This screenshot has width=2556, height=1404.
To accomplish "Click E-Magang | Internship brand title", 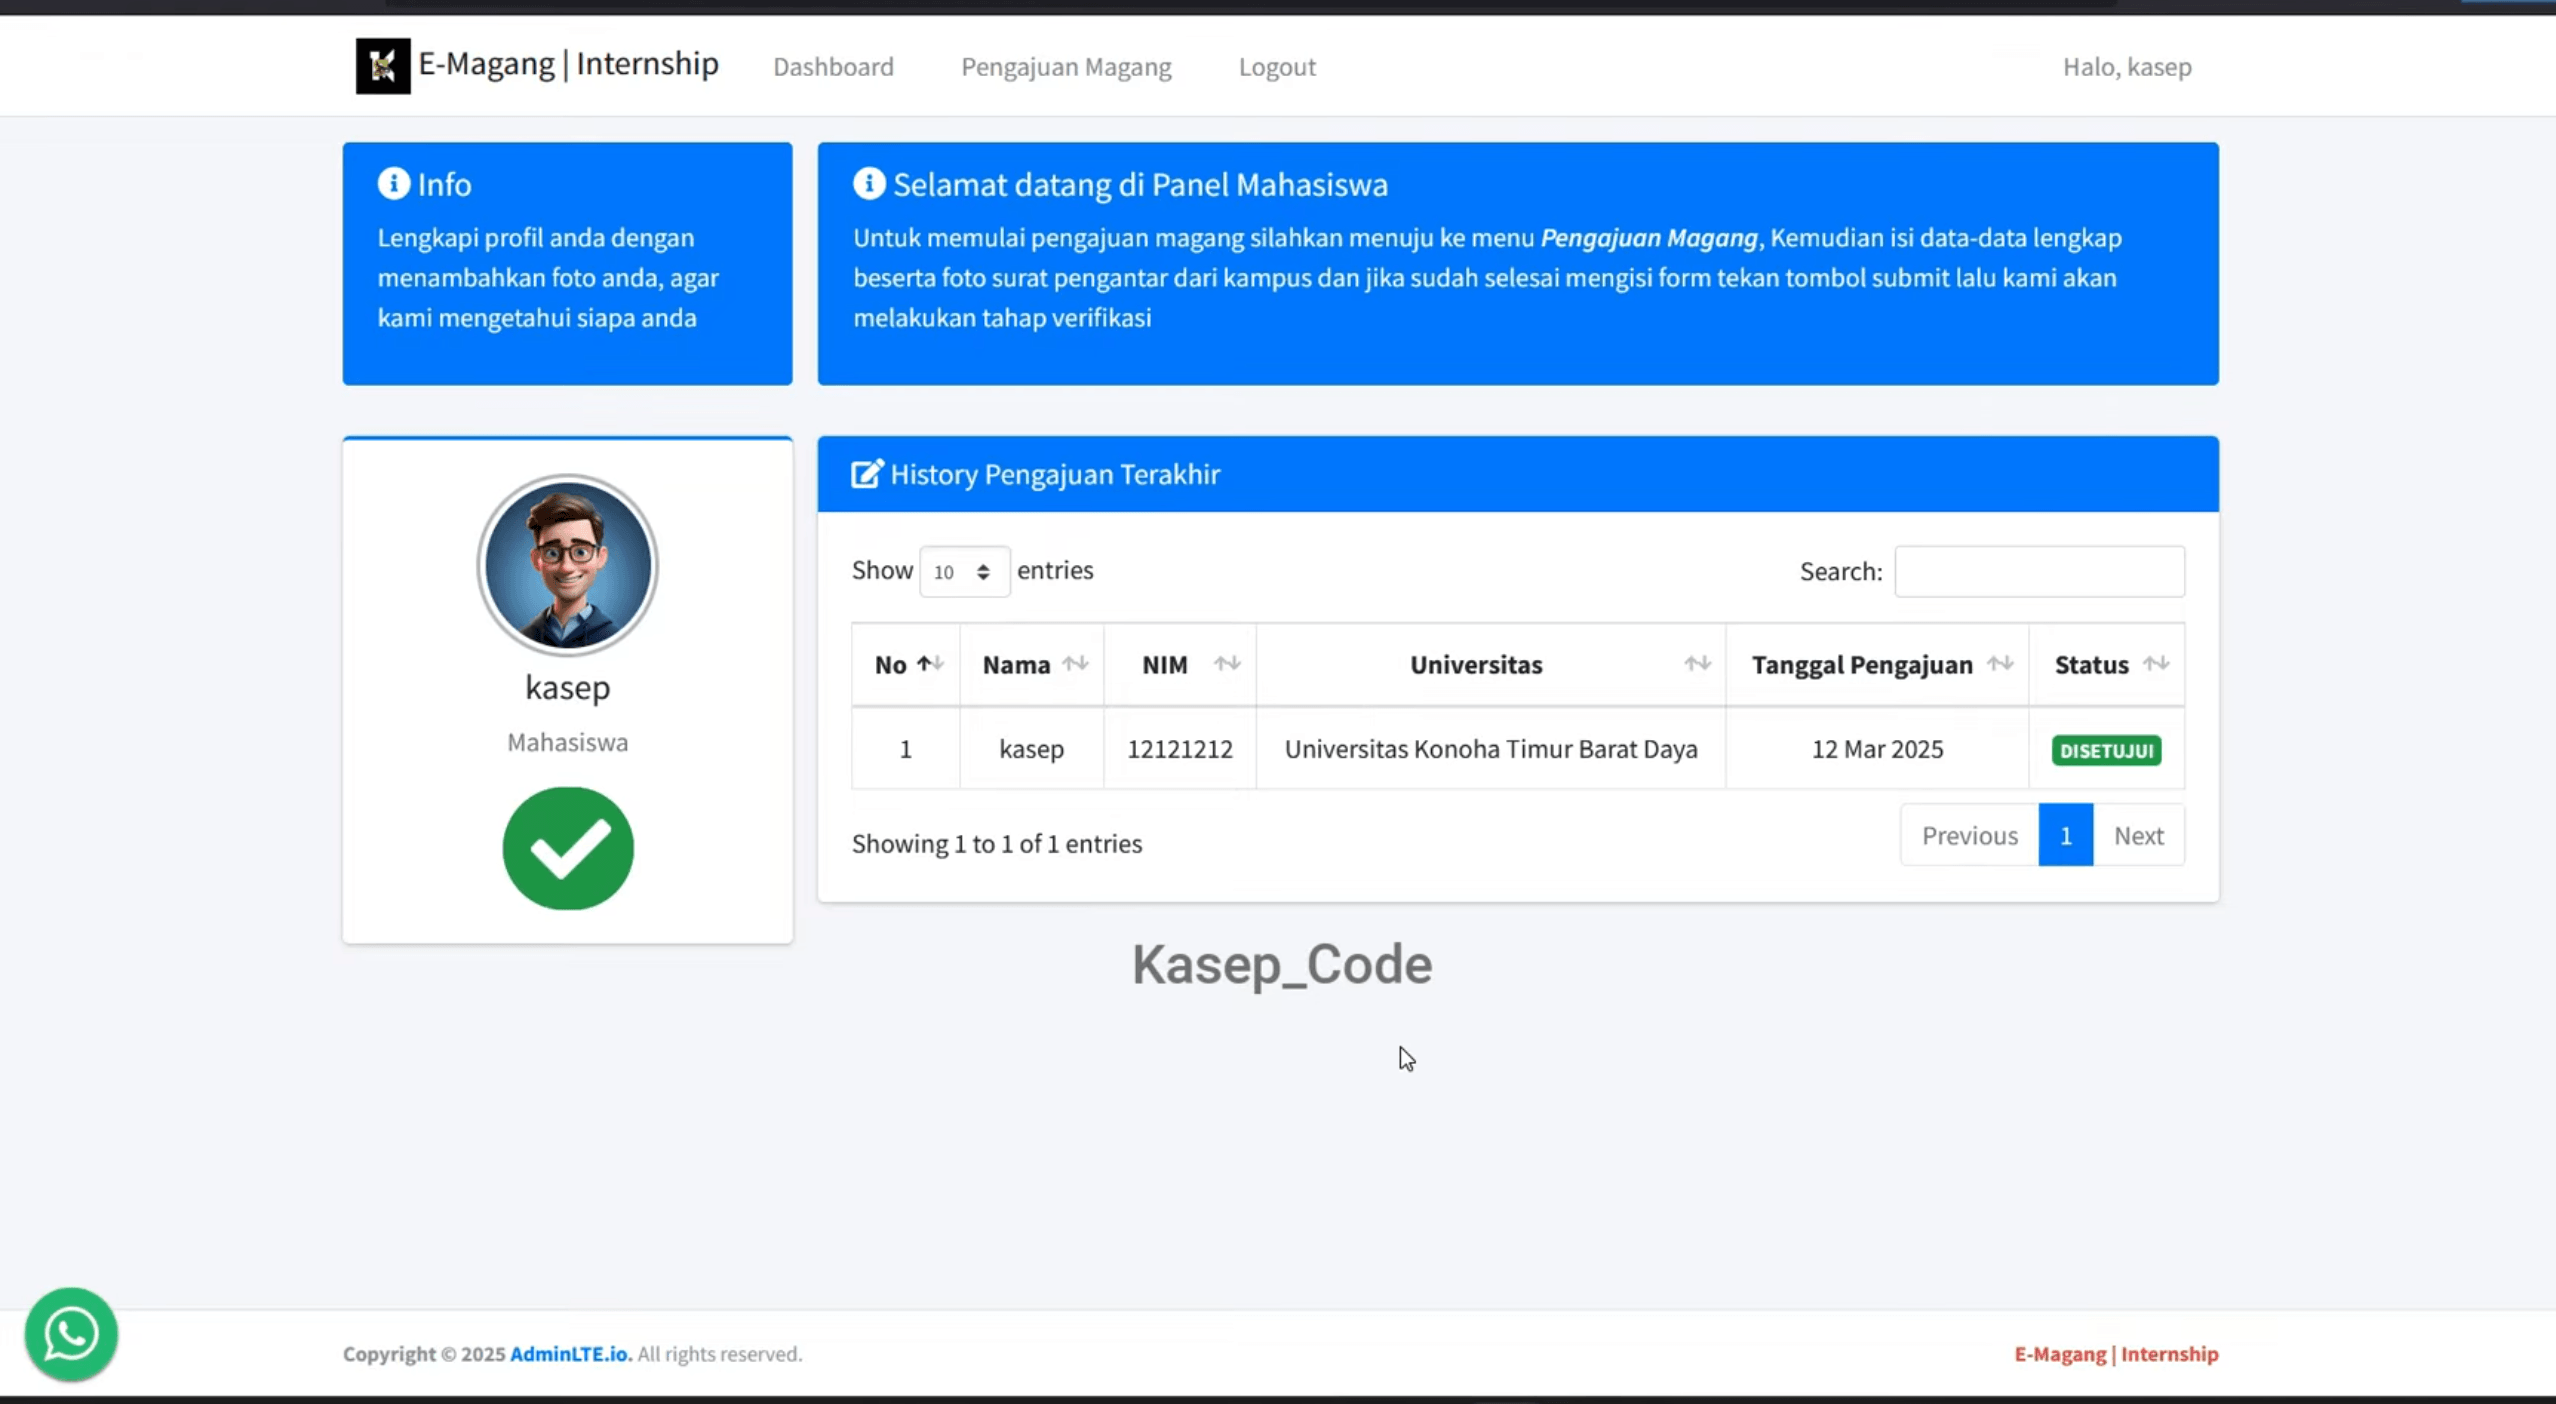I will click(568, 64).
